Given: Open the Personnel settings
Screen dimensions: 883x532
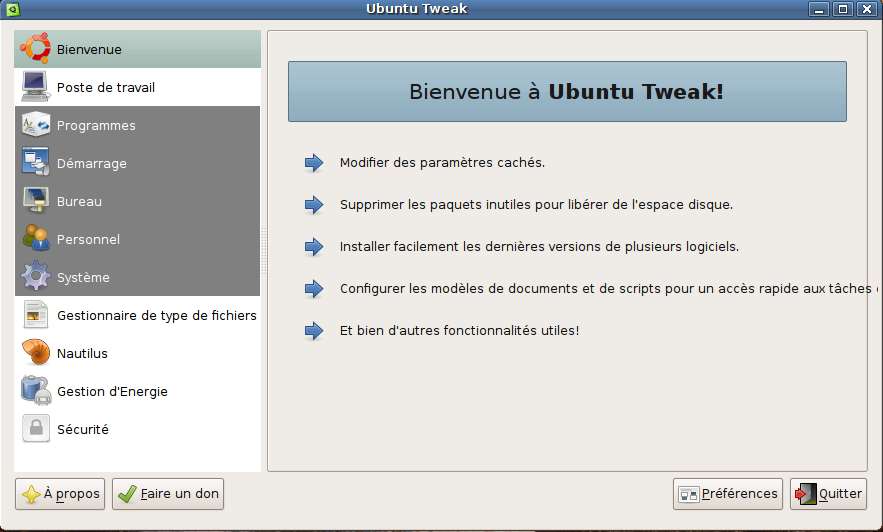Looking at the screenshot, I should [137, 239].
